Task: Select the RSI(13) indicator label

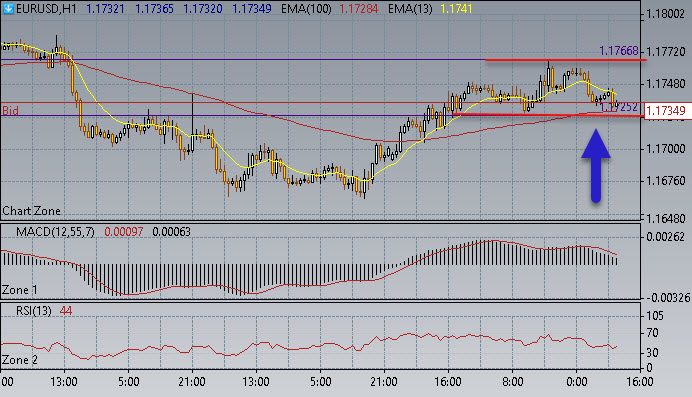Action: point(34,311)
